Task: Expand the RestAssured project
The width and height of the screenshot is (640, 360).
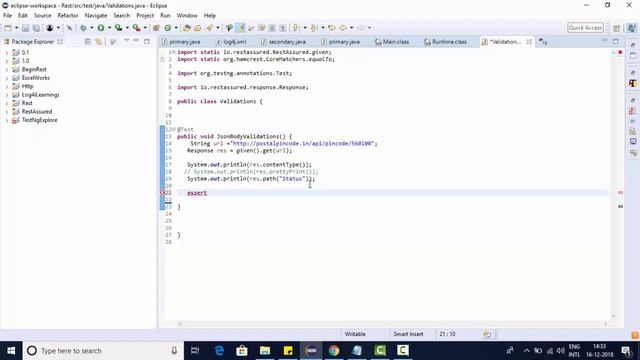Action: pos(7,112)
